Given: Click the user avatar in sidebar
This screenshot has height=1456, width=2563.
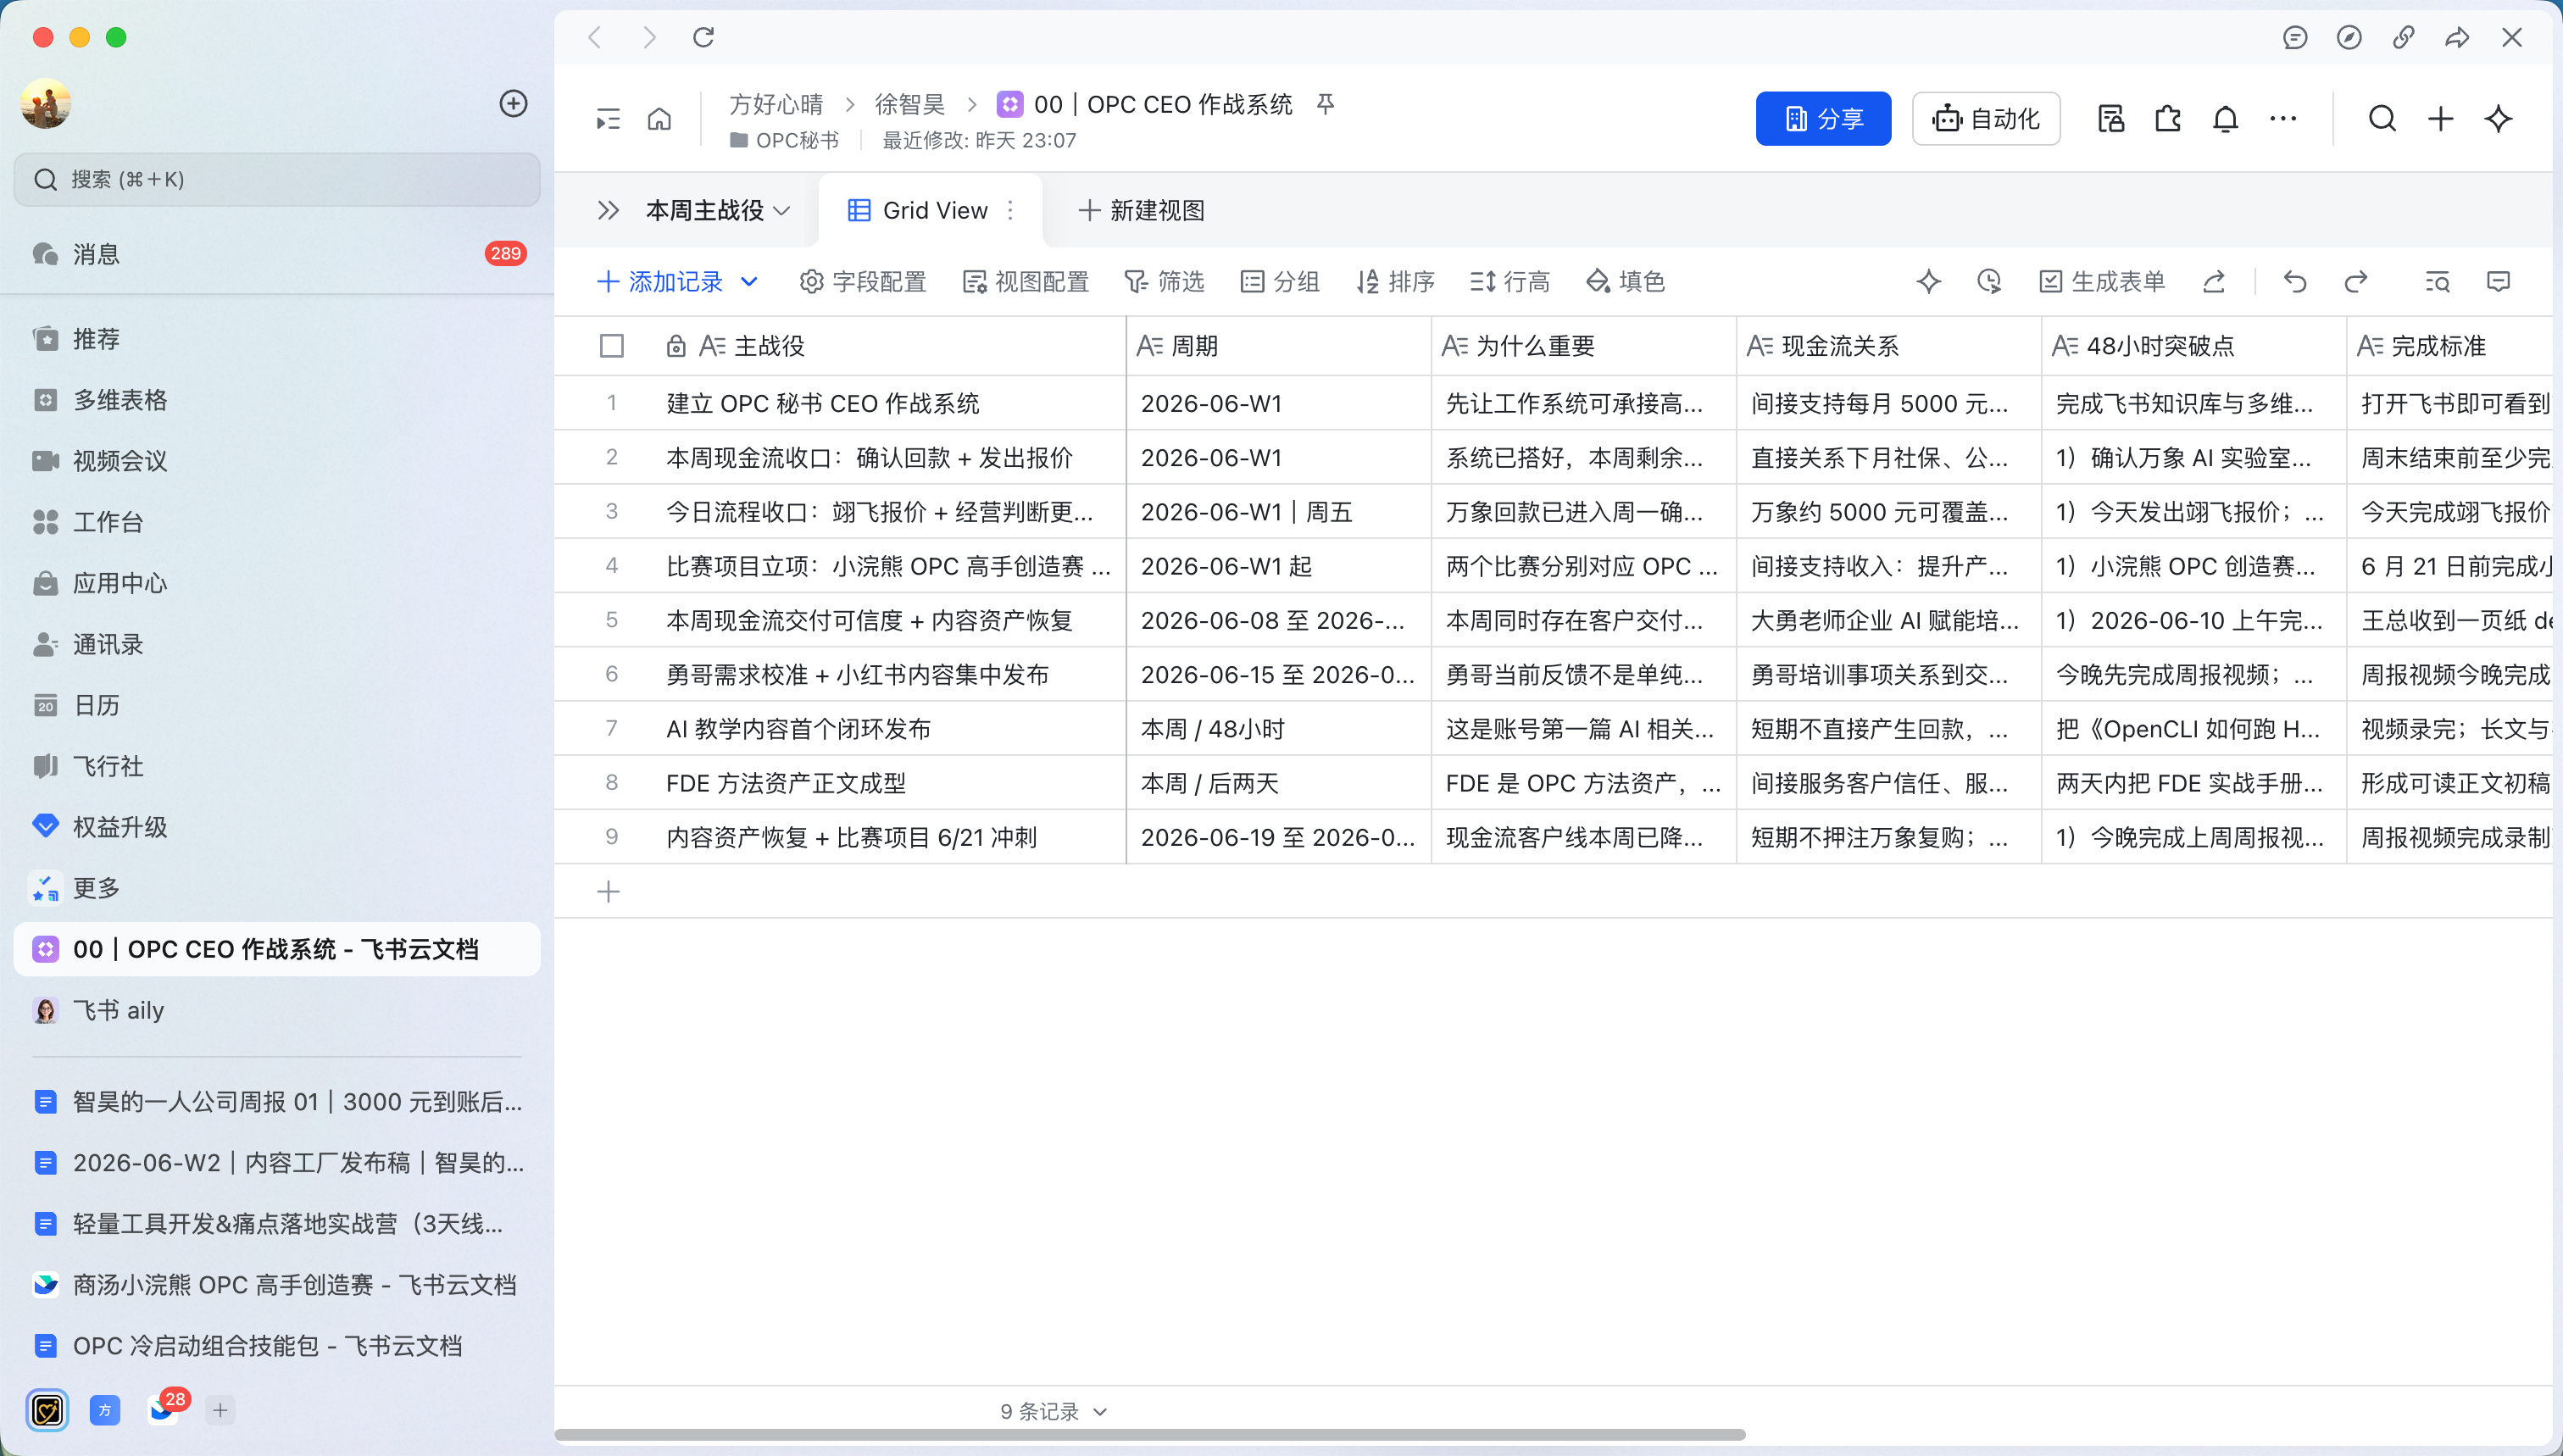Looking at the screenshot, I should click(x=46, y=103).
